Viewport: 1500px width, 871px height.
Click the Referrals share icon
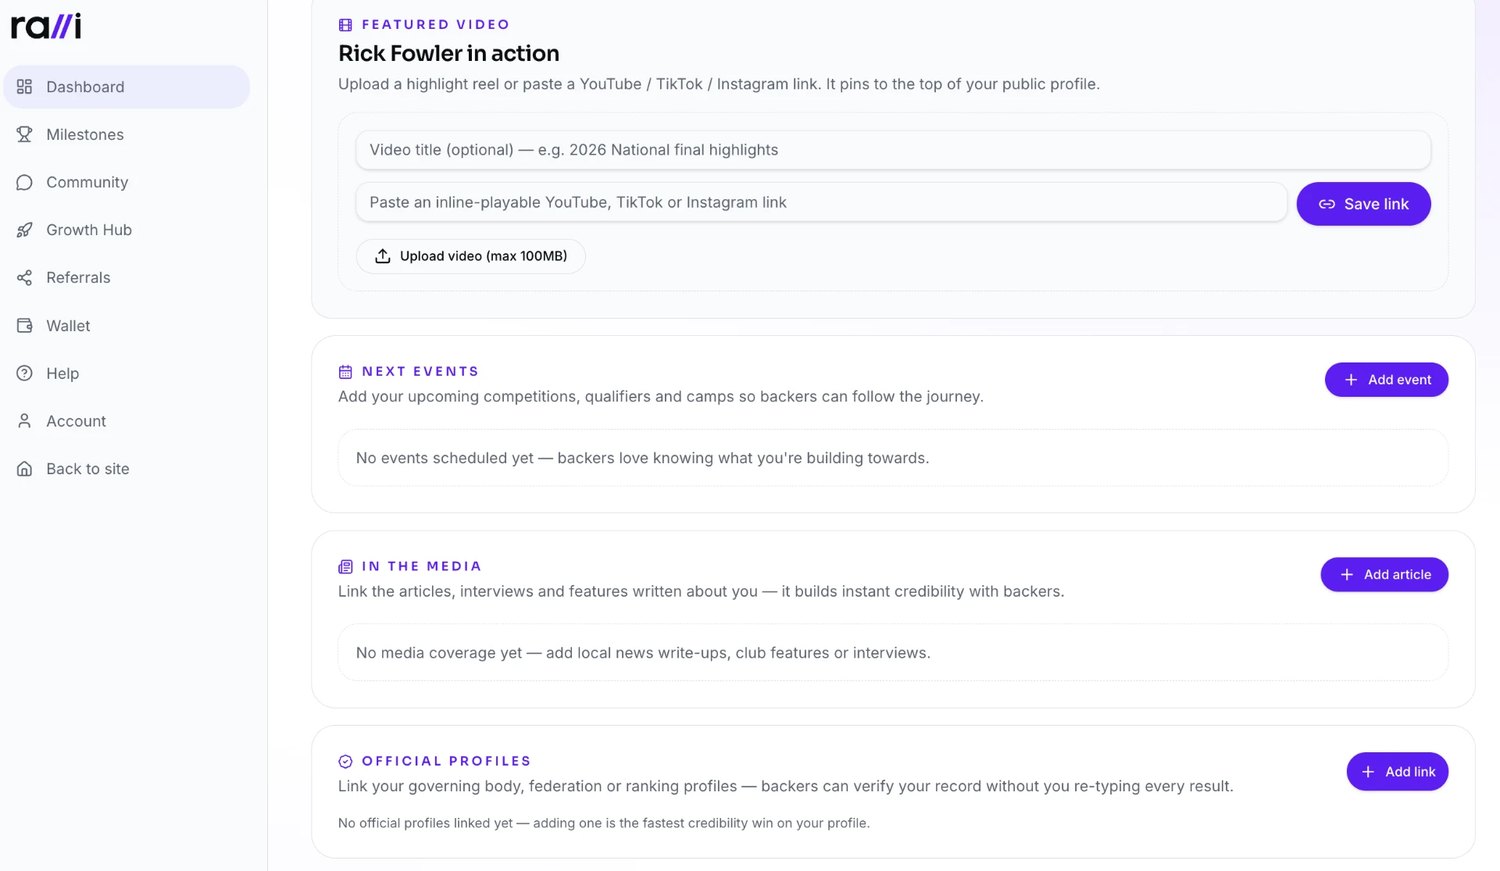[x=25, y=278]
